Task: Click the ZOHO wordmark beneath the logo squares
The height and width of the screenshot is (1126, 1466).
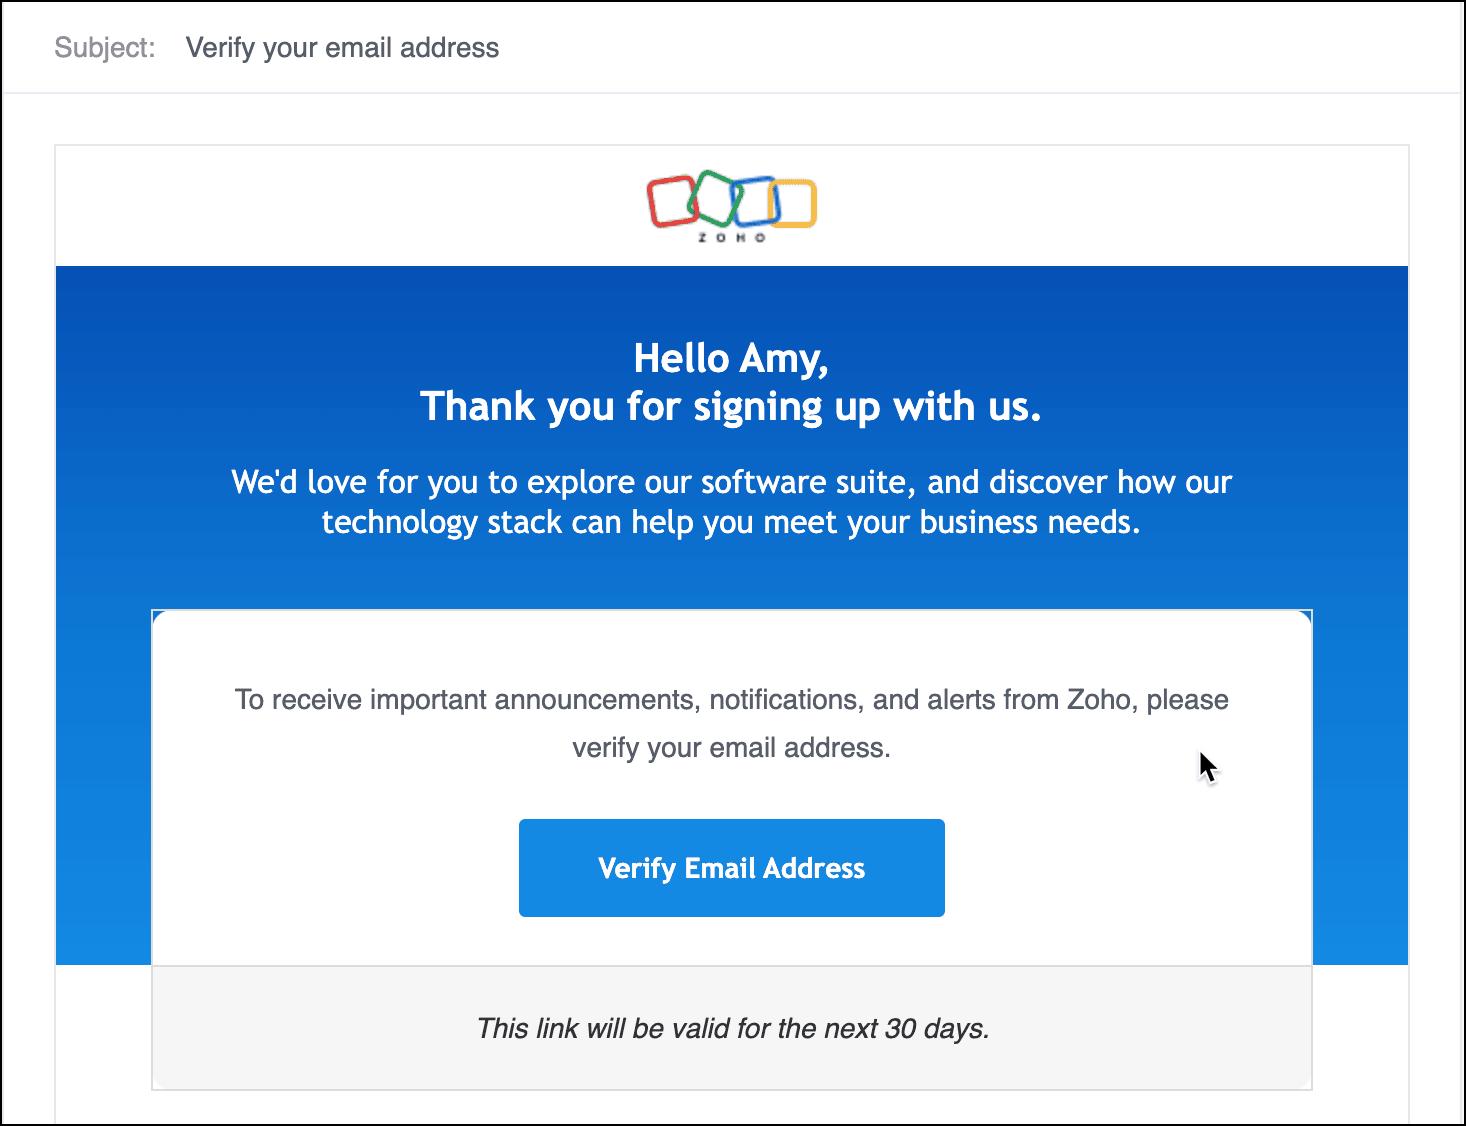Action: click(731, 238)
